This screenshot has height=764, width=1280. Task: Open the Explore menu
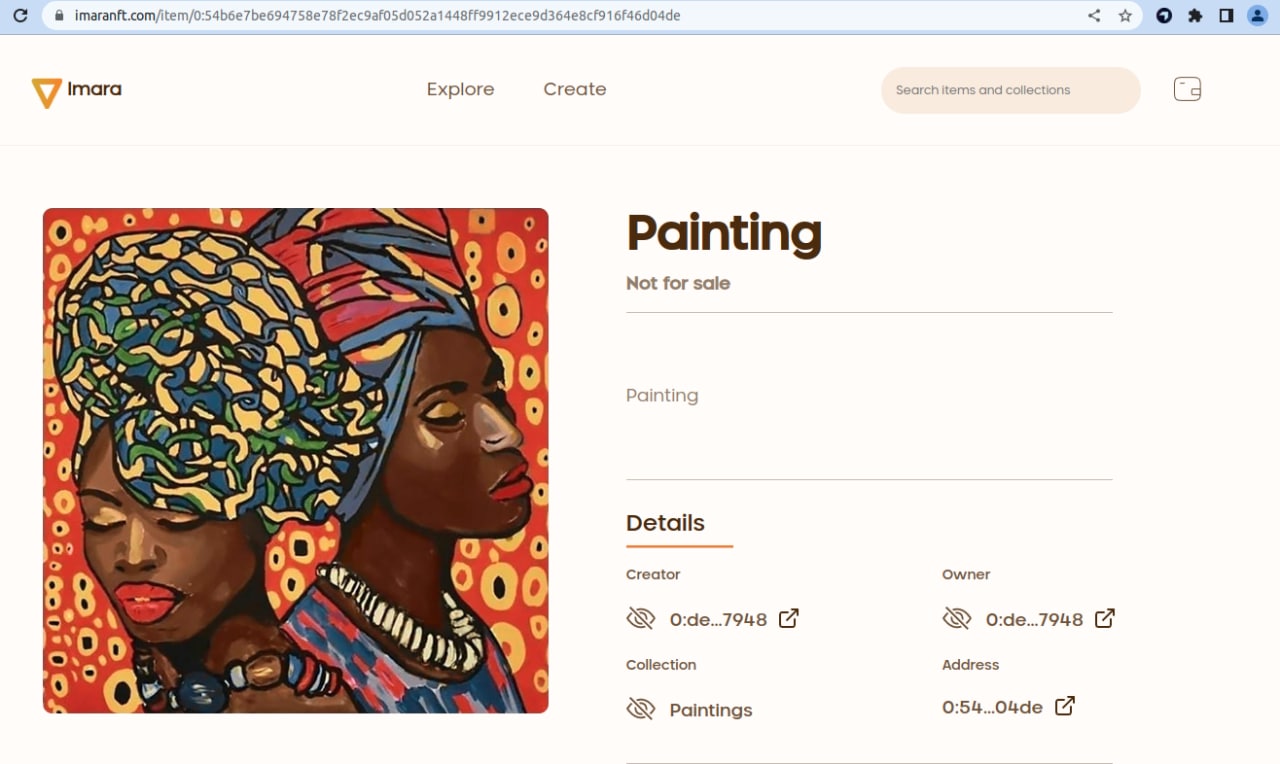point(460,89)
